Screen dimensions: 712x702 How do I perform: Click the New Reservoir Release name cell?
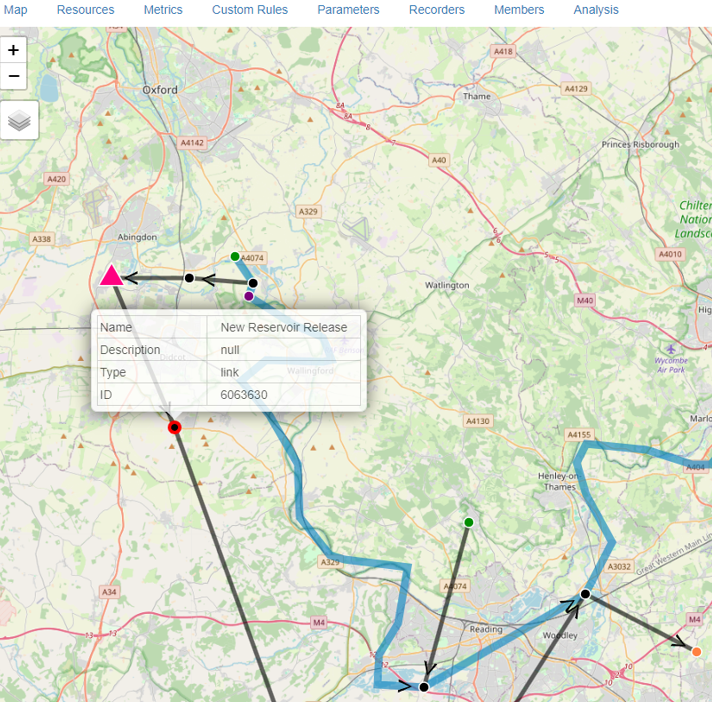click(284, 327)
